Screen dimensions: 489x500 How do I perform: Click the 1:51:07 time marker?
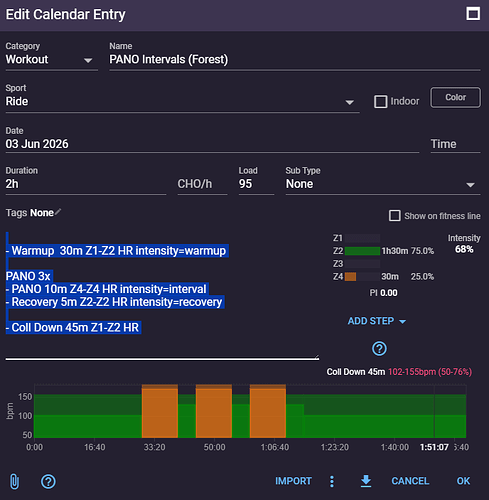click(434, 447)
